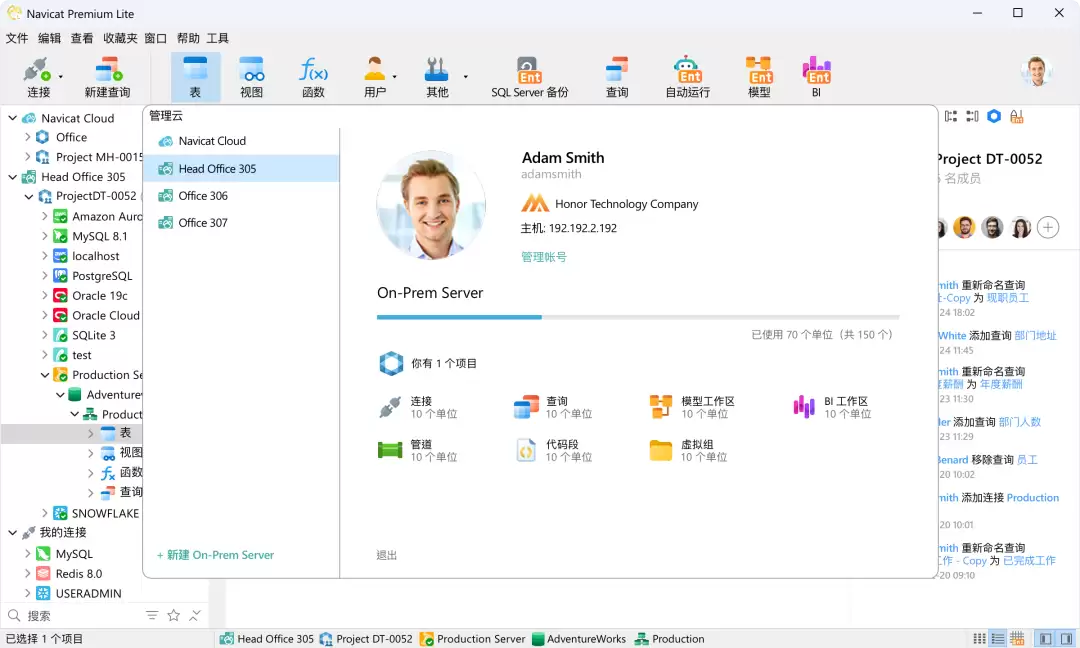Screen dimensions: 1080x648
Task: Switch to grid icon view in status bar
Action: pyautogui.click(x=979, y=639)
